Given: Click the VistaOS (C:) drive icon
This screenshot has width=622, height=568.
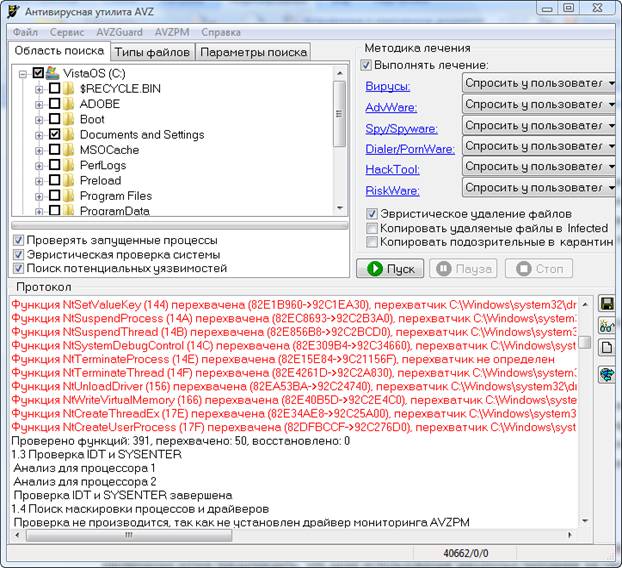Looking at the screenshot, I should (x=52, y=73).
